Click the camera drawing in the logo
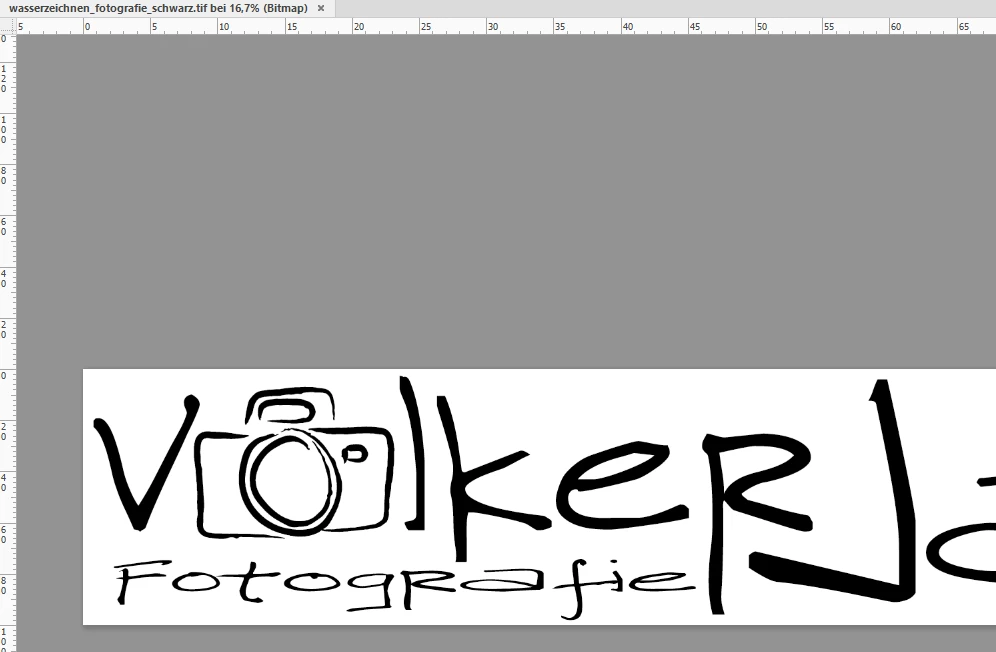Image resolution: width=996 pixels, height=652 pixels. coord(295,463)
